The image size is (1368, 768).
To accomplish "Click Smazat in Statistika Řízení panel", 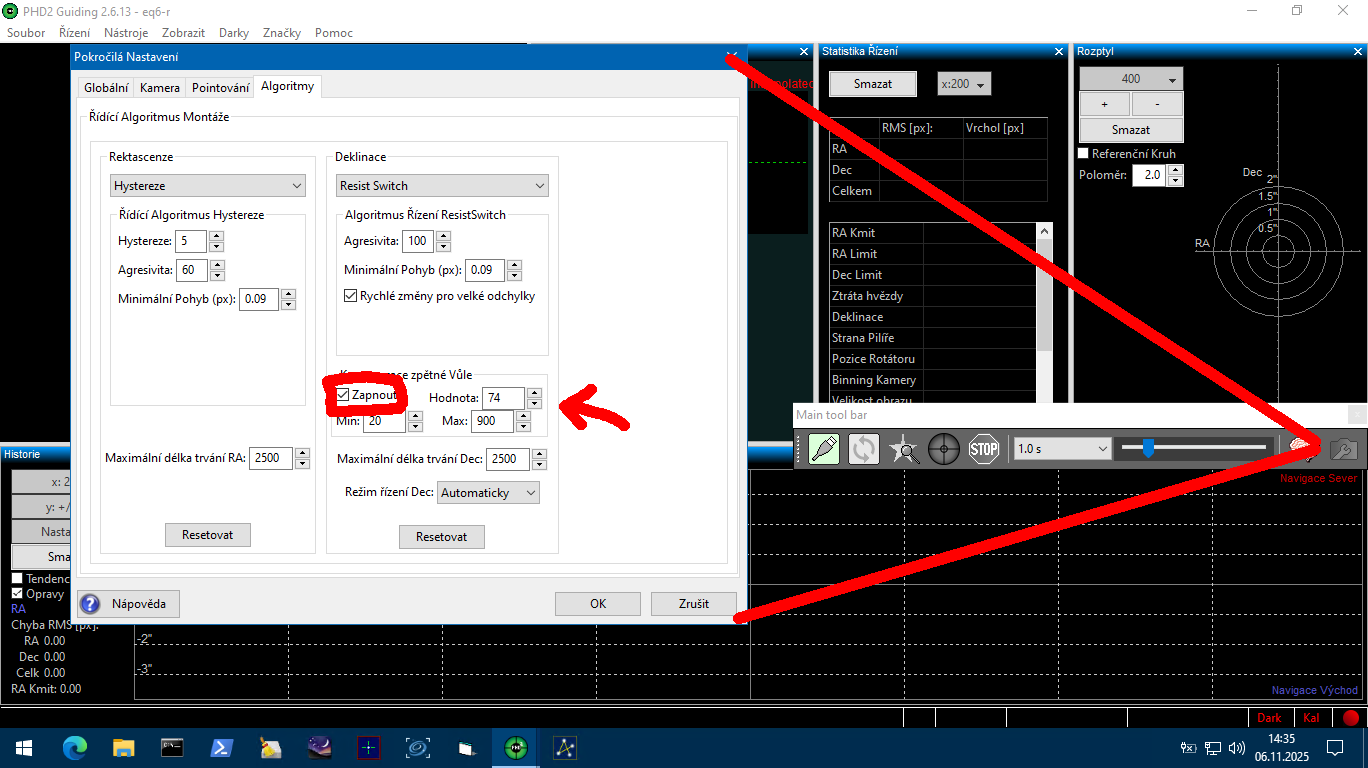I will pyautogui.click(x=872, y=84).
